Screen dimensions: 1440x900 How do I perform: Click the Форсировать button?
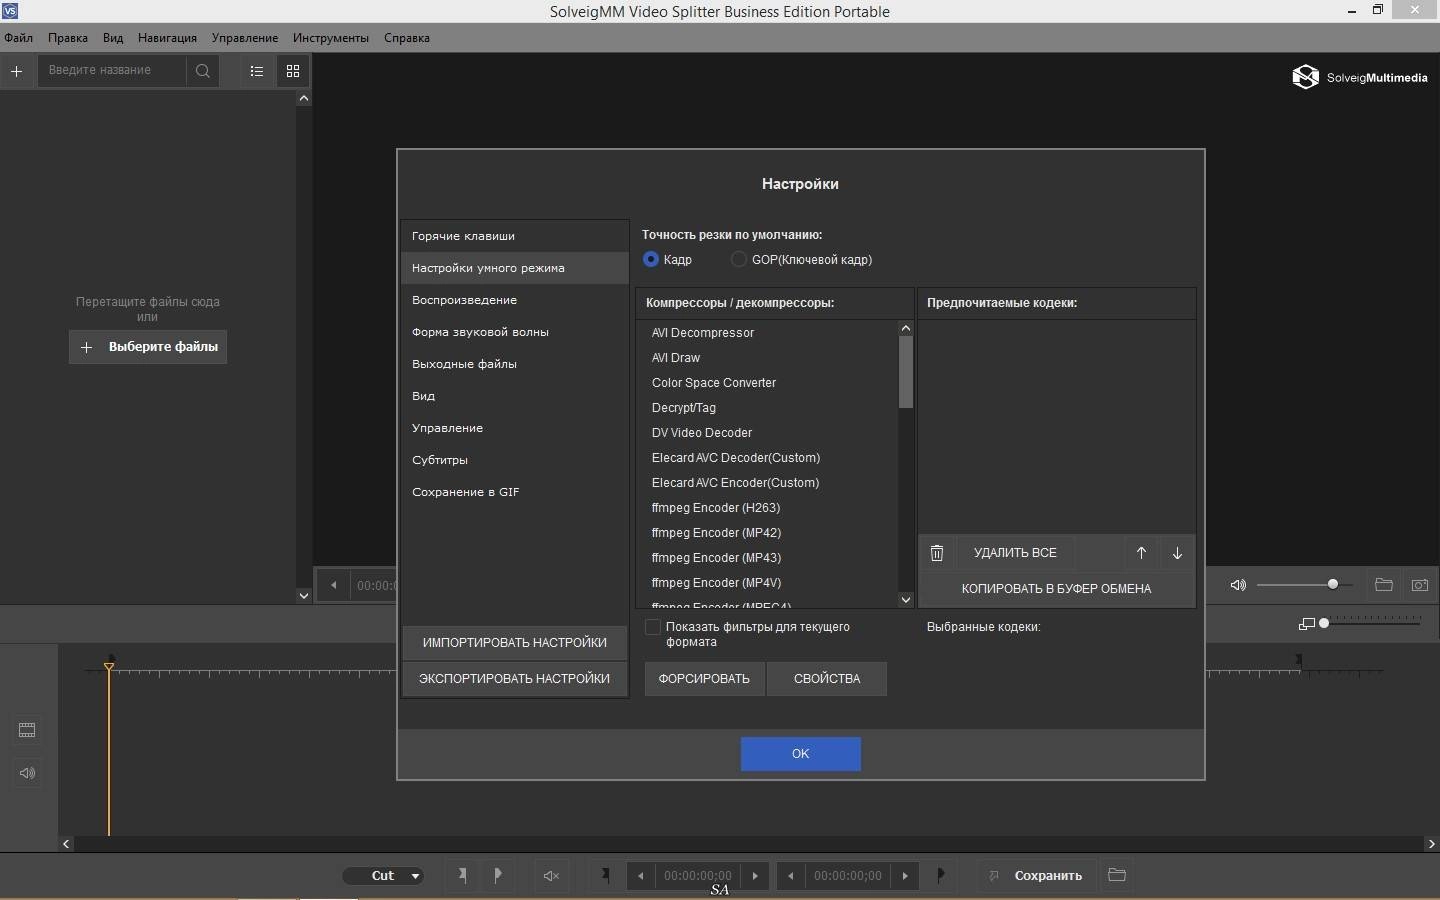click(704, 679)
